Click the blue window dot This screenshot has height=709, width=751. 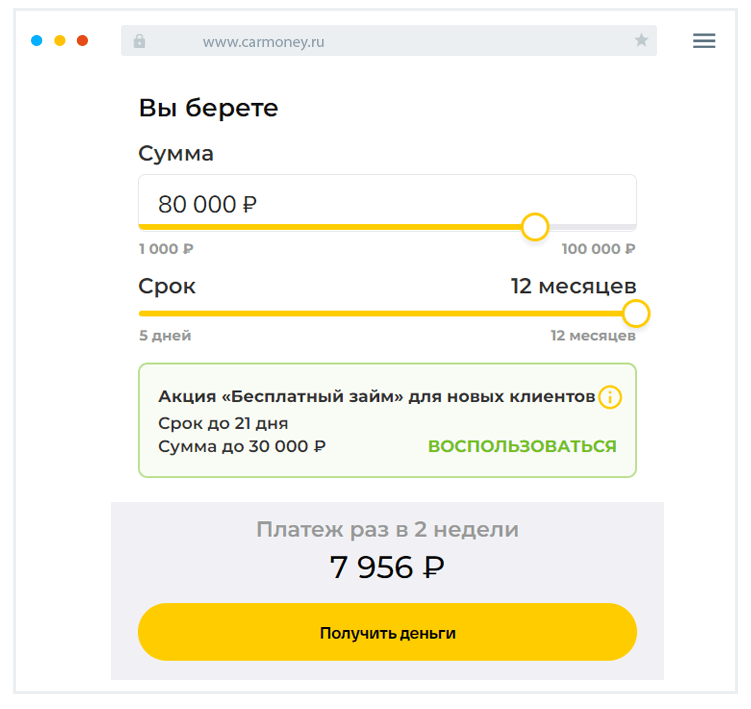[x=37, y=41]
